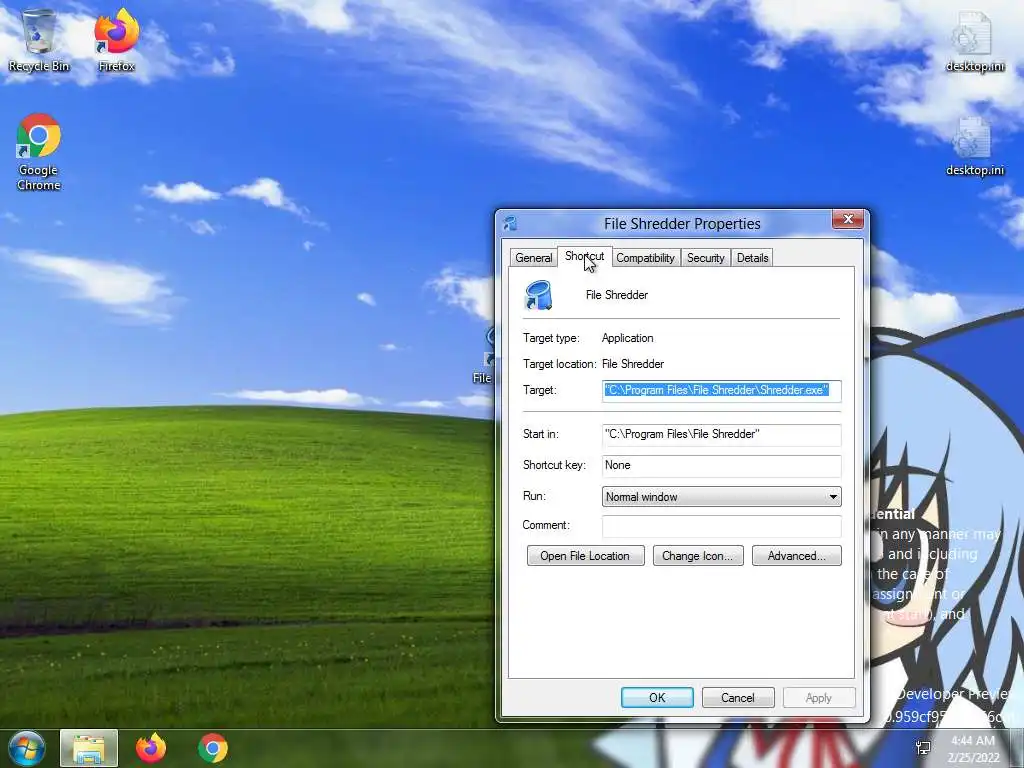Open Windows Explorer from the taskbar

(x=89, y=748)
